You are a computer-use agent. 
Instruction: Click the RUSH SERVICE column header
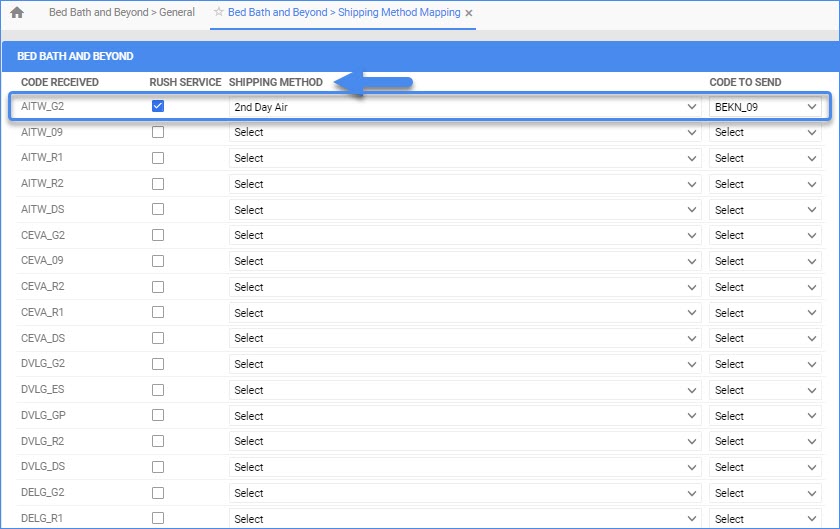[x=185, y=82]
